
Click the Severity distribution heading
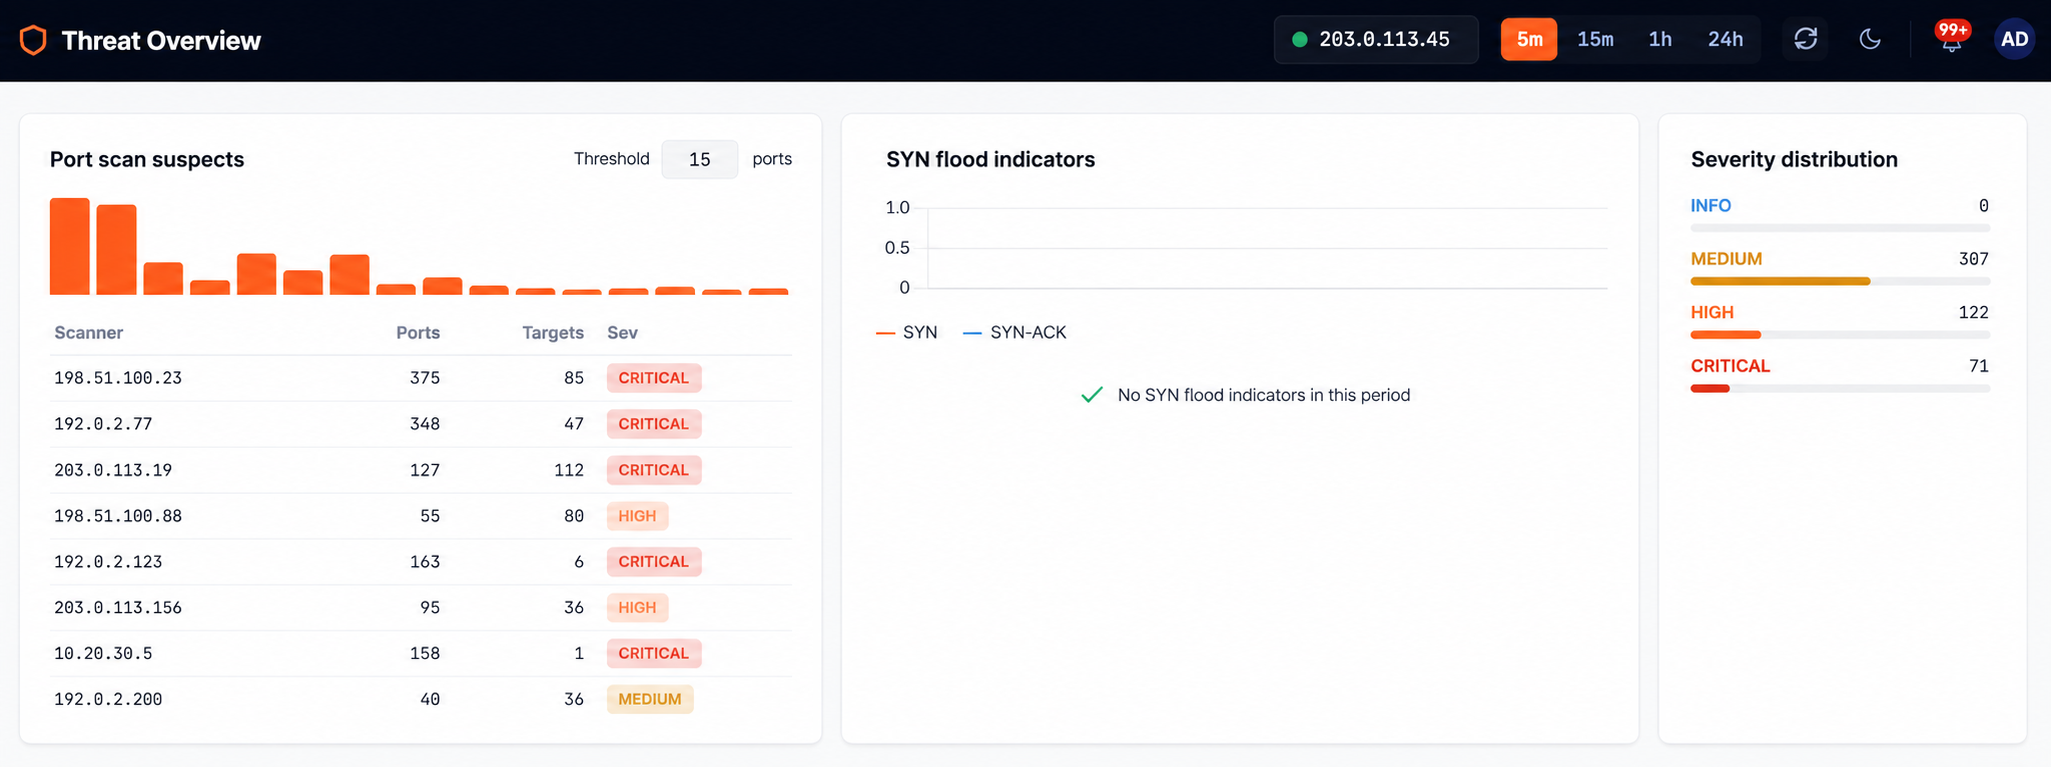(1794, 159)
